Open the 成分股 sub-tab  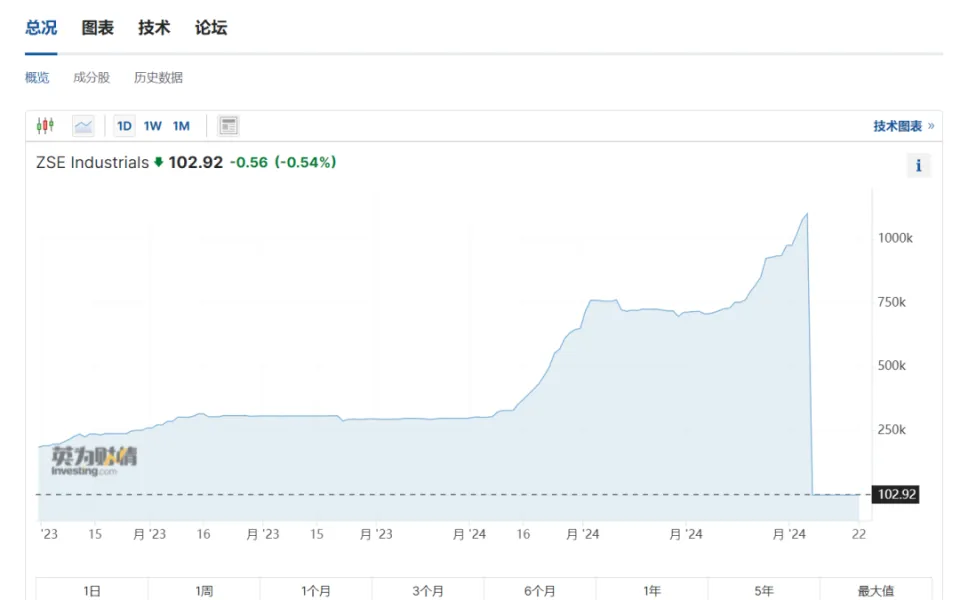[91, 77]
